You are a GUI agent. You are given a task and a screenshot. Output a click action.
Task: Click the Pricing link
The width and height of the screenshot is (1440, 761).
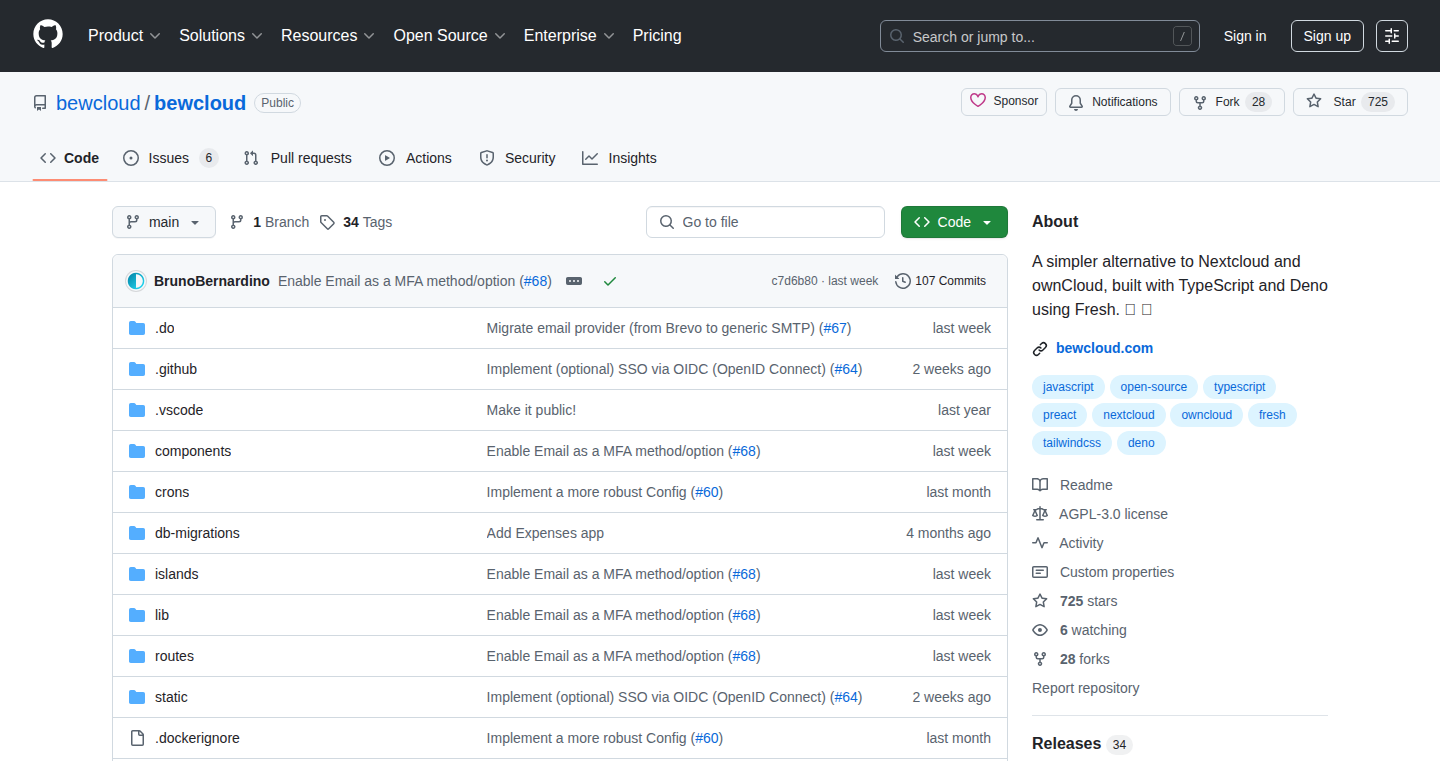pos(657,35)
